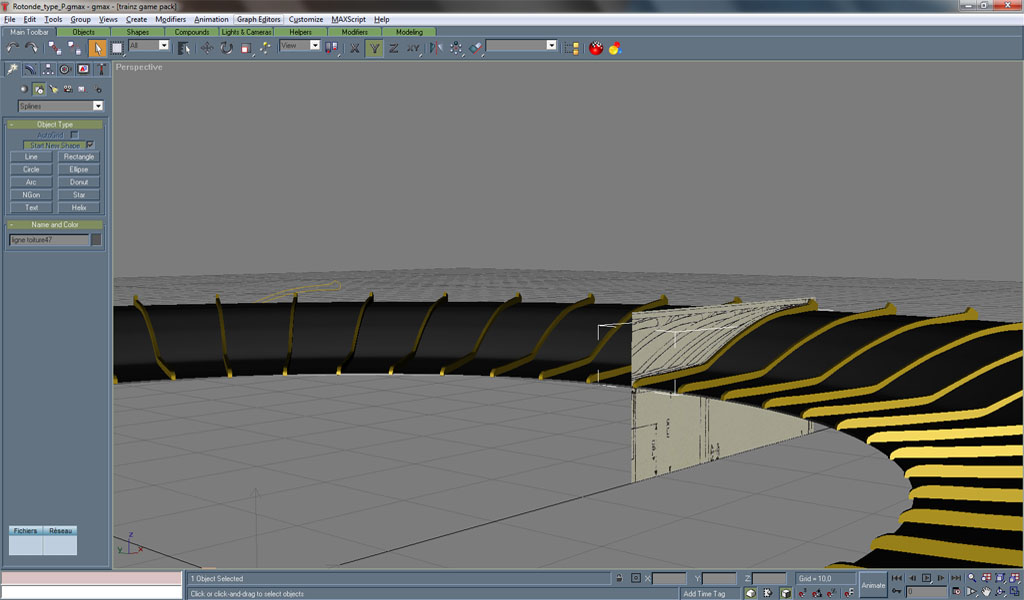Open the Splines category dropdown
The height and width of the screenshot is (600, 1024).
click(x=98, y=106)
